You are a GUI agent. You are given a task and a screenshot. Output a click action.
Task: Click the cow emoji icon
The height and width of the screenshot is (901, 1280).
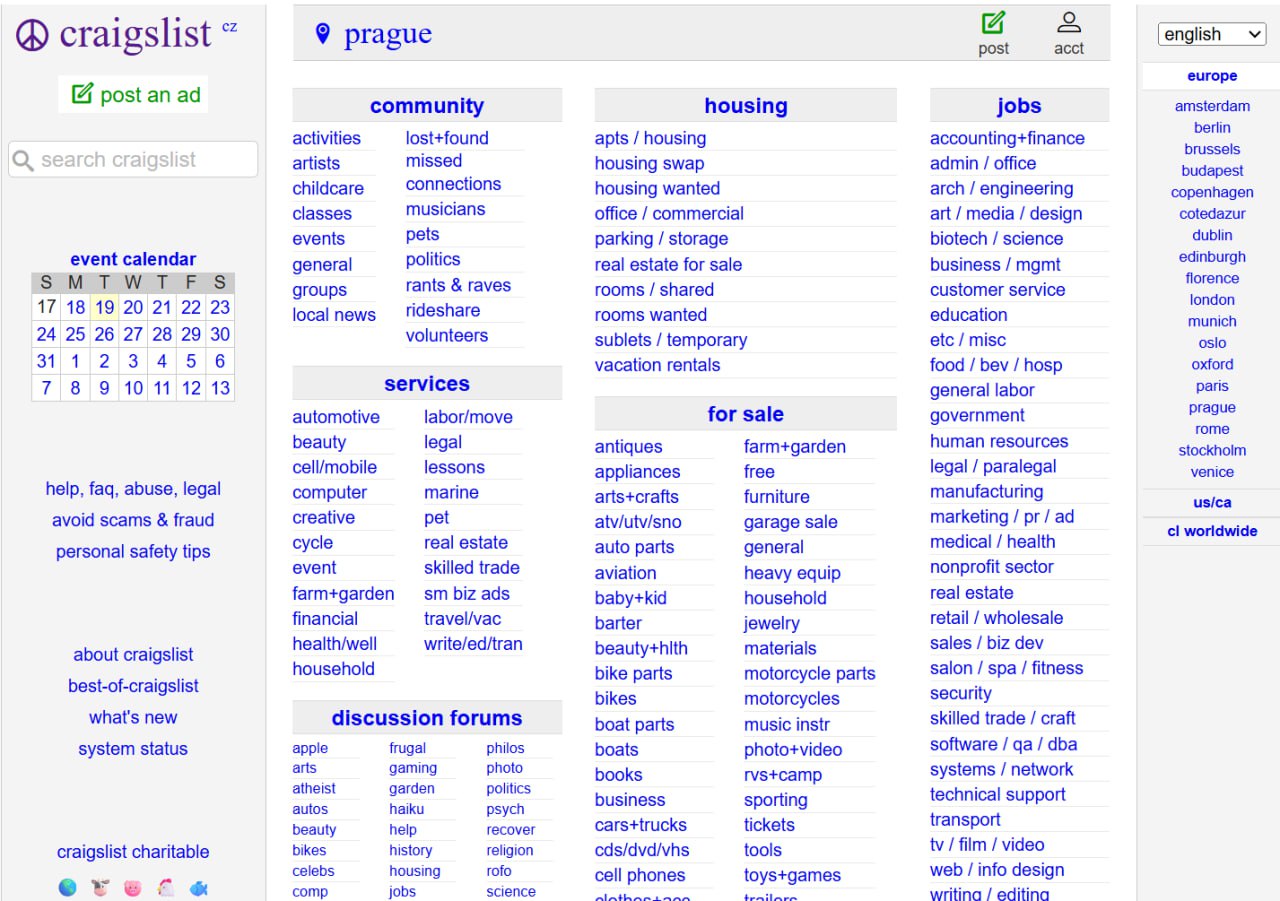[x=100, y=887]
